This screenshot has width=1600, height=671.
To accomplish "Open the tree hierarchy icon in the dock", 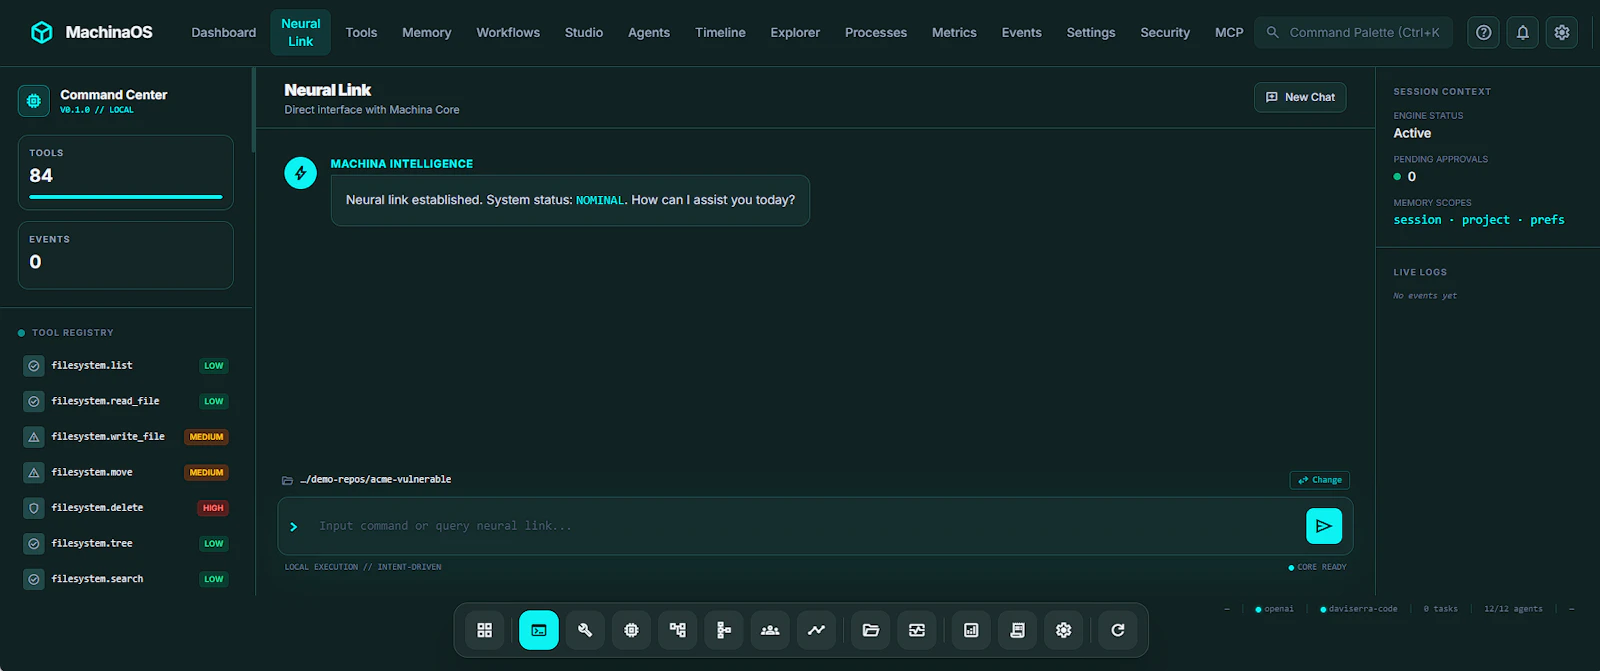I will point(724,630).
